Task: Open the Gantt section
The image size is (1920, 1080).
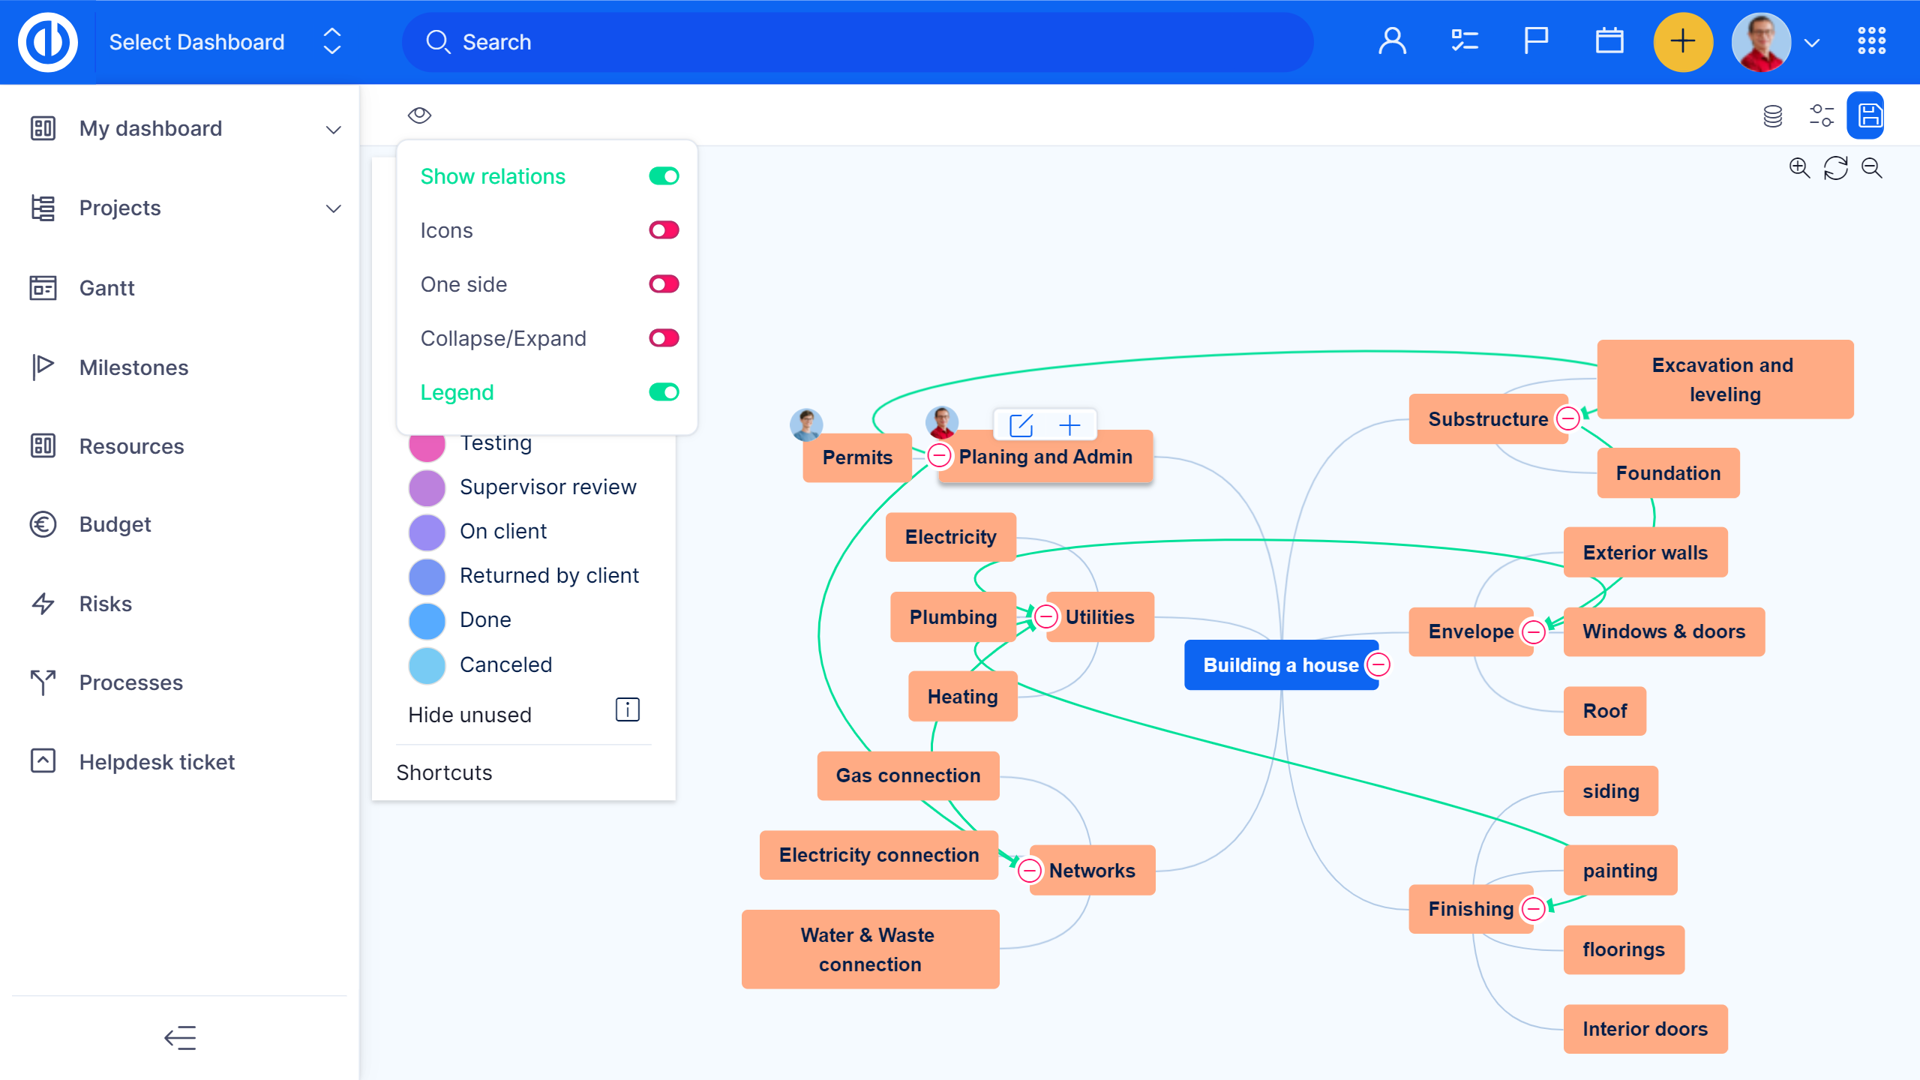Action: (106, 288)
